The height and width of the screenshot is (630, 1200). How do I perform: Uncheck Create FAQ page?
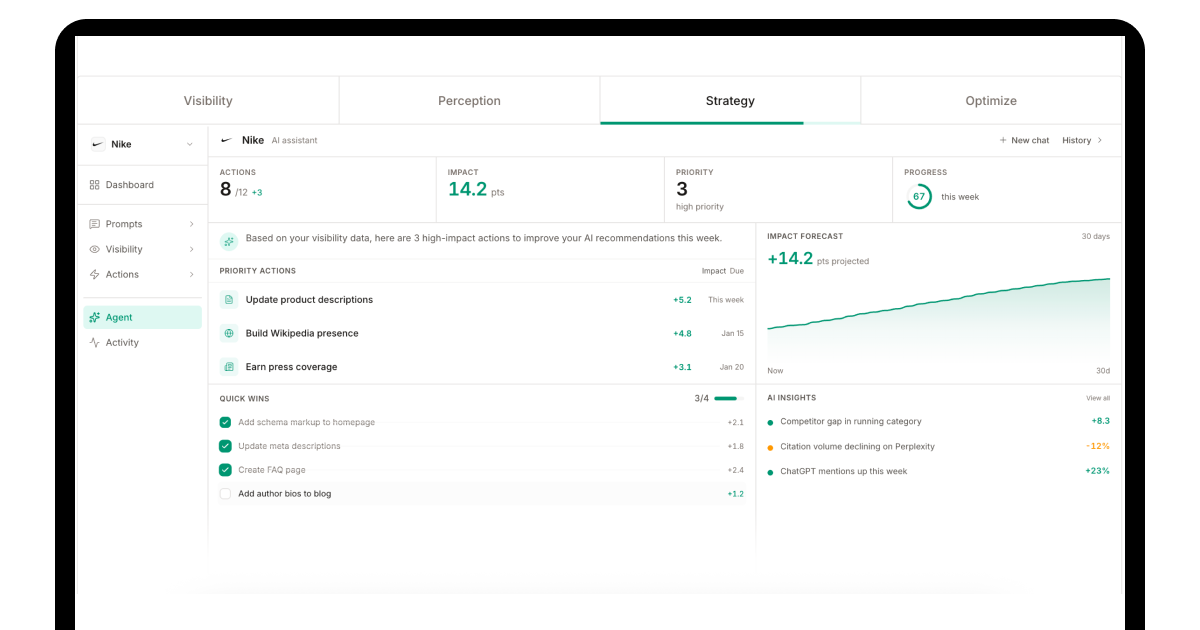[x=225, y=470]
